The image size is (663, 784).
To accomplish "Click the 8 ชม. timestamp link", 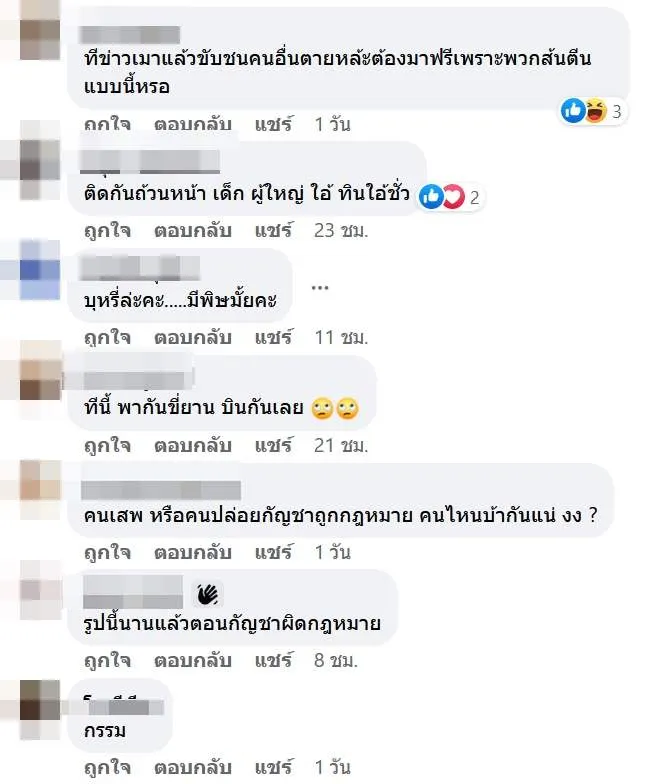I will [x=336, y=660].
